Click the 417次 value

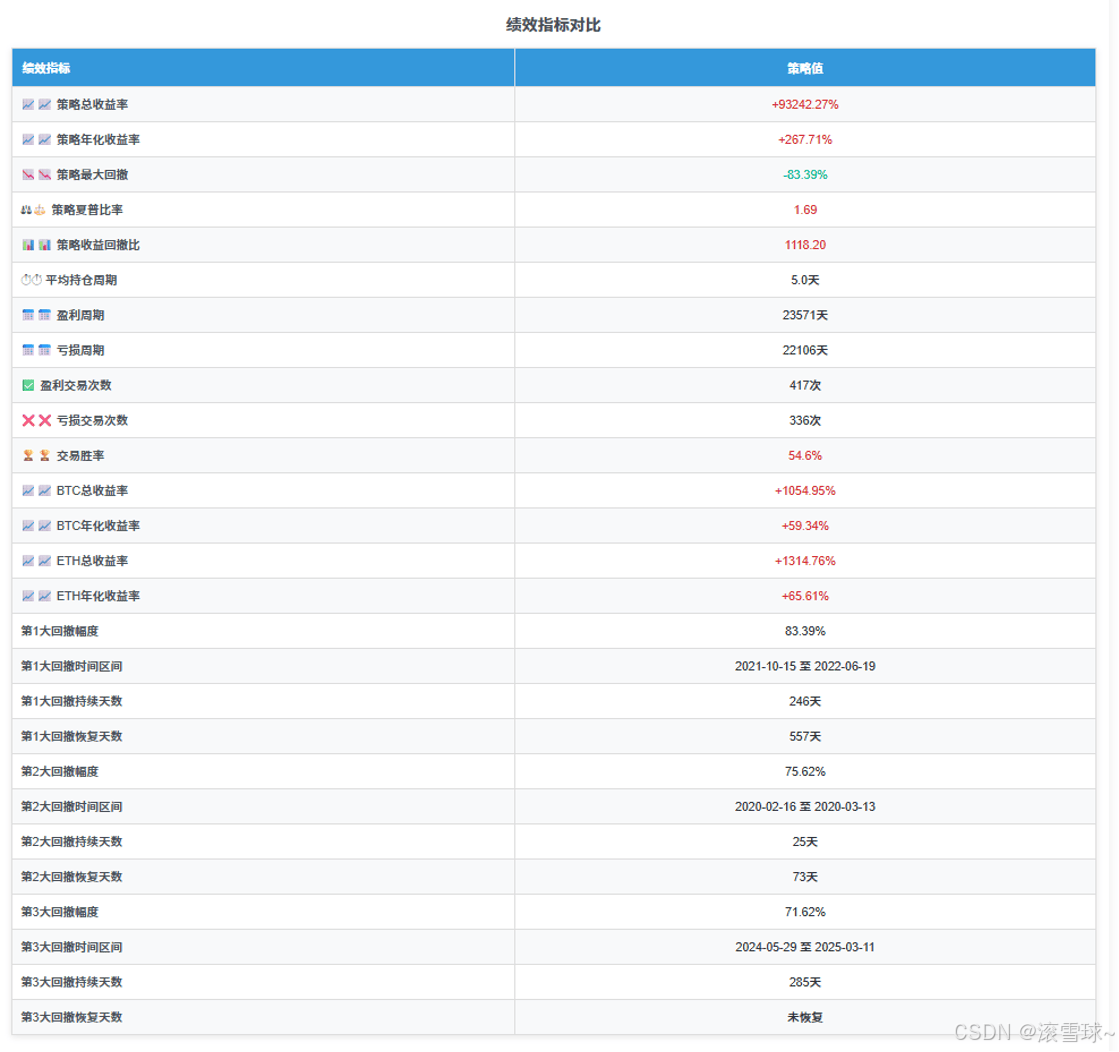coord(805,385)
